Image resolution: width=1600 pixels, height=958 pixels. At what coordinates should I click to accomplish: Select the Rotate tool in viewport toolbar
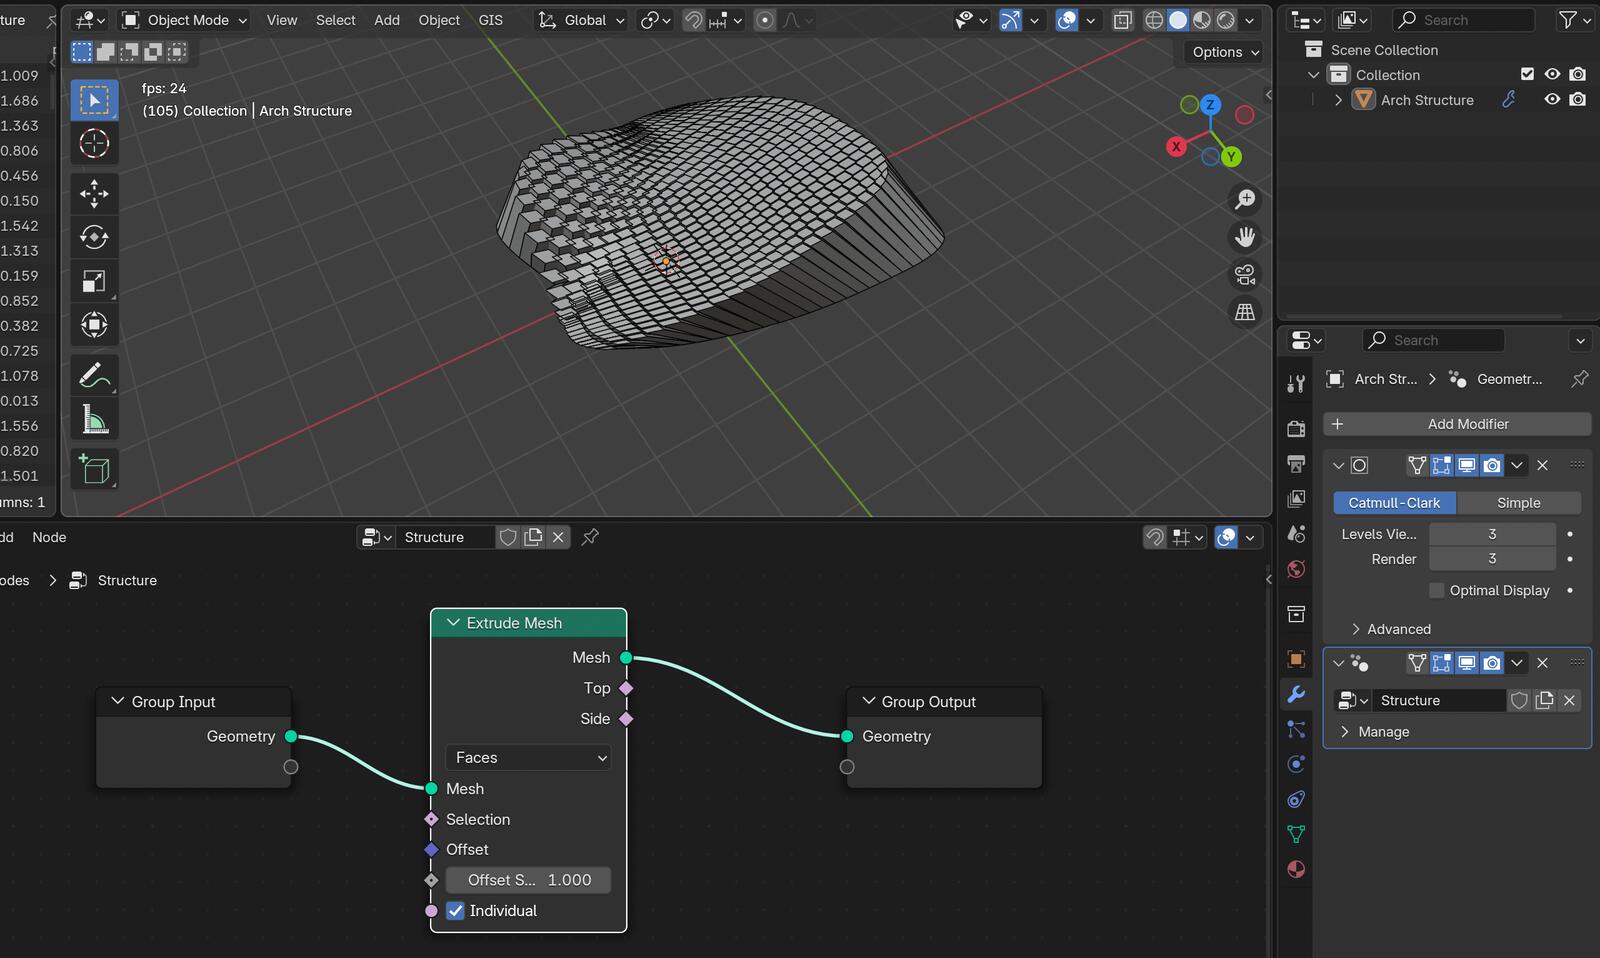coord(94,237)
